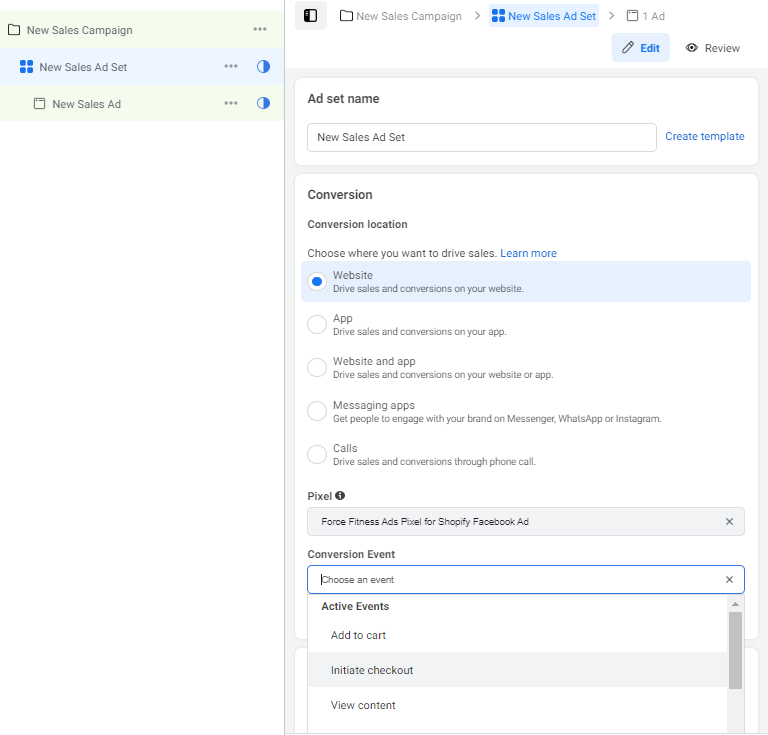Open the Conversion Event dropdown field

coord(515,580)
